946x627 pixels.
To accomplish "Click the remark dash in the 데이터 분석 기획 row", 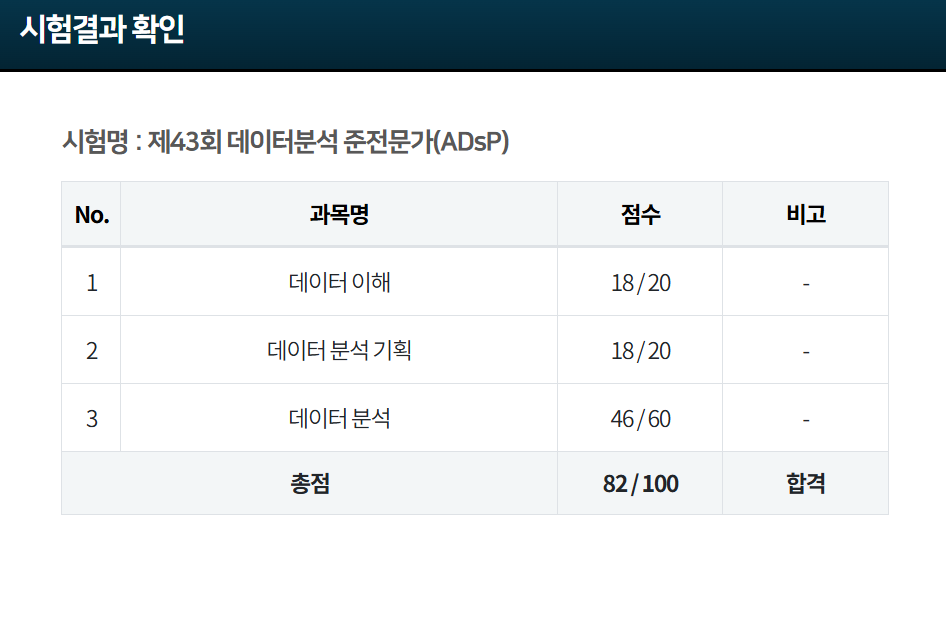I will [x=806, y=352].
